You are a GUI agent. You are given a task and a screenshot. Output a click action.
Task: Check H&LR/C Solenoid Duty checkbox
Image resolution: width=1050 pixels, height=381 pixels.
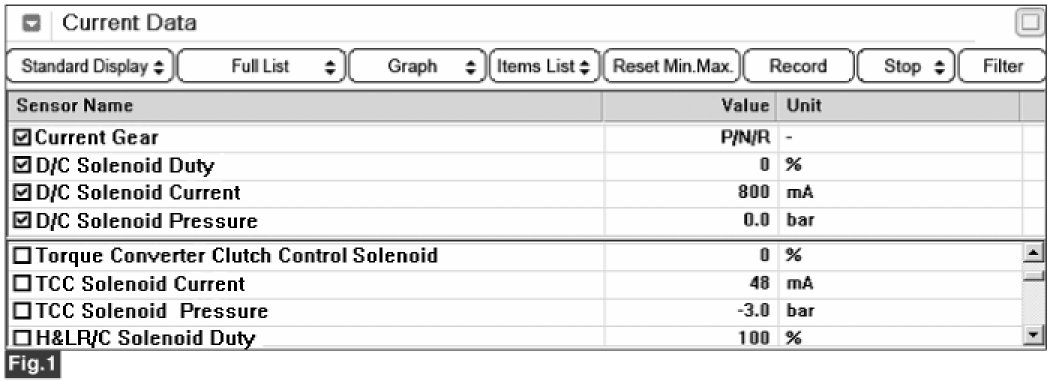tap(23, 338)
